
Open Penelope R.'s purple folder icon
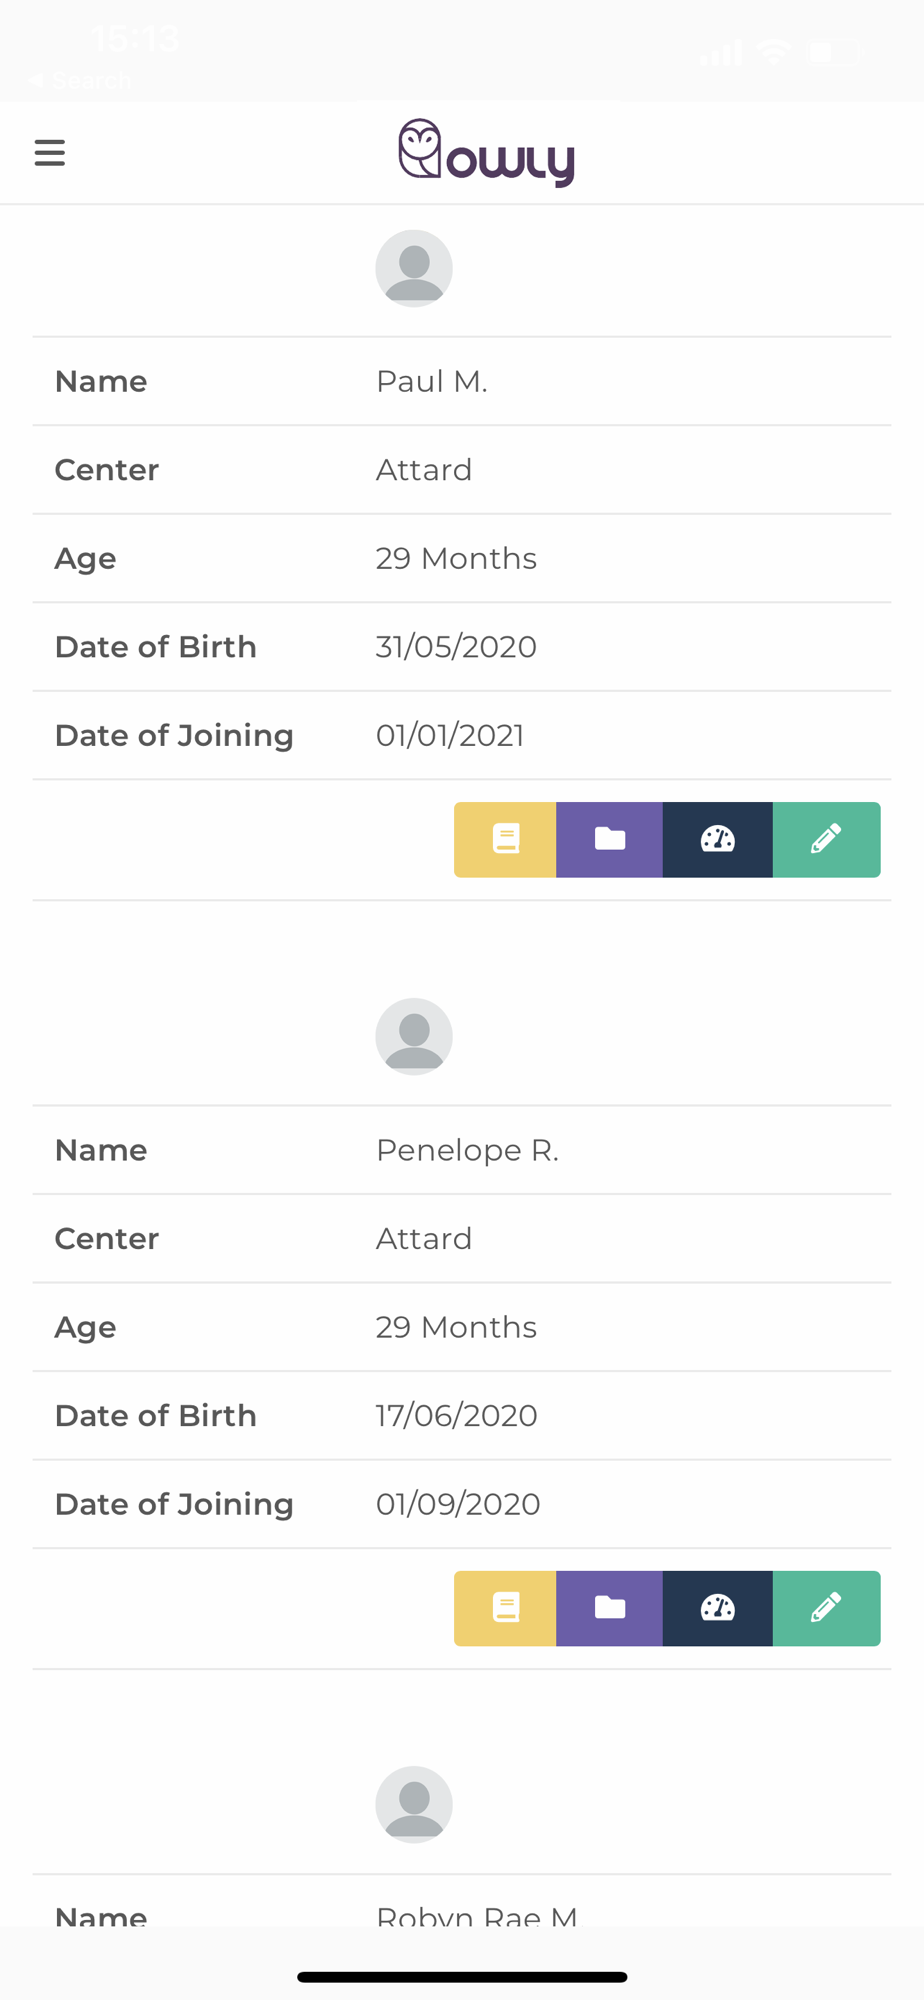point(610,1608)
